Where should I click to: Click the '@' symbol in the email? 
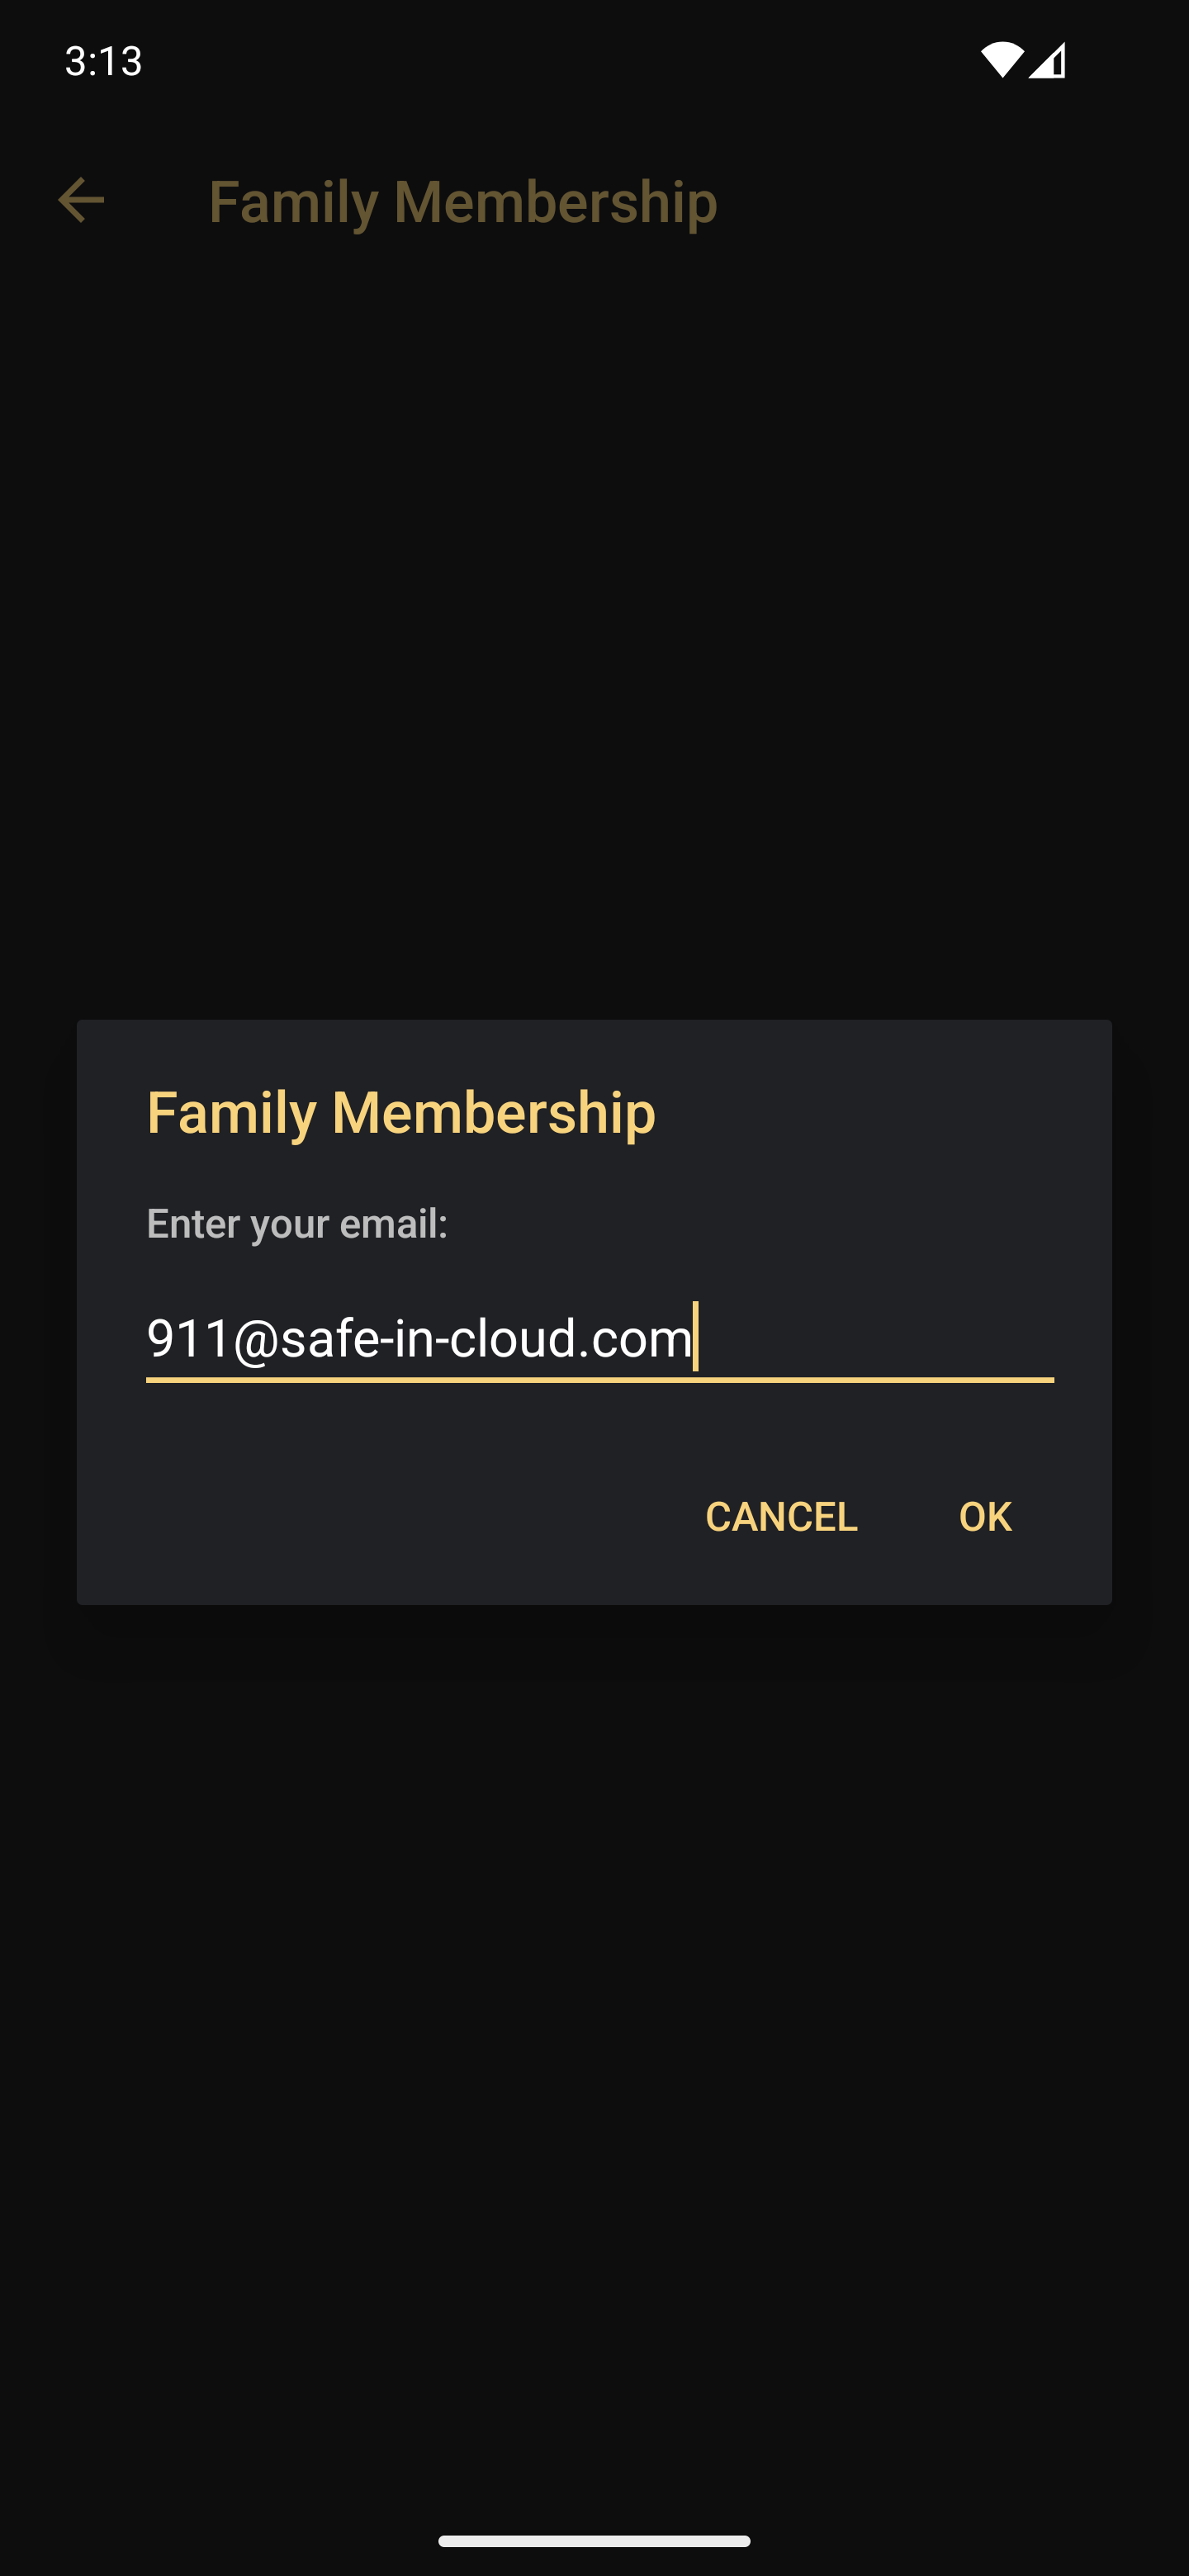(255, 1339)
